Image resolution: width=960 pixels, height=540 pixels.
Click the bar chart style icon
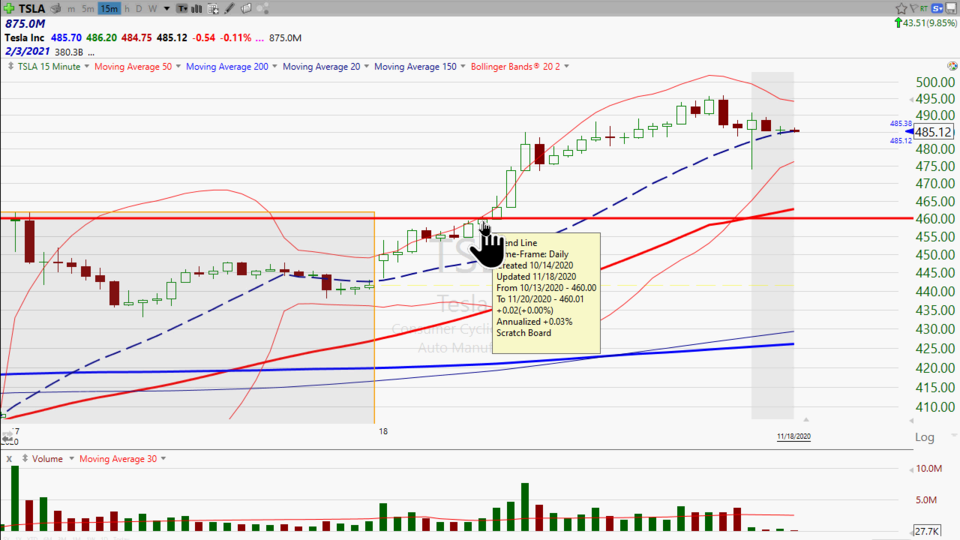[197, 9]
